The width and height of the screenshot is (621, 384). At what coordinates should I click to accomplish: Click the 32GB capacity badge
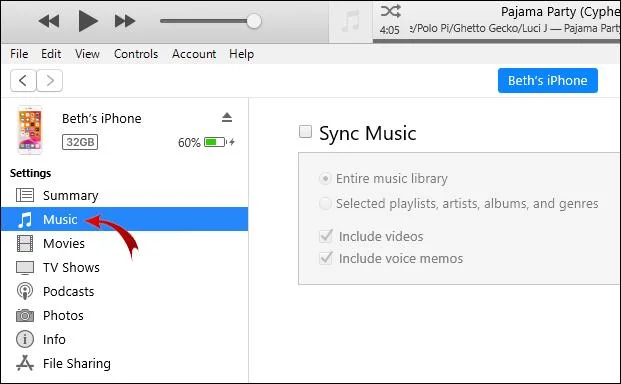[x=80, y=142]
